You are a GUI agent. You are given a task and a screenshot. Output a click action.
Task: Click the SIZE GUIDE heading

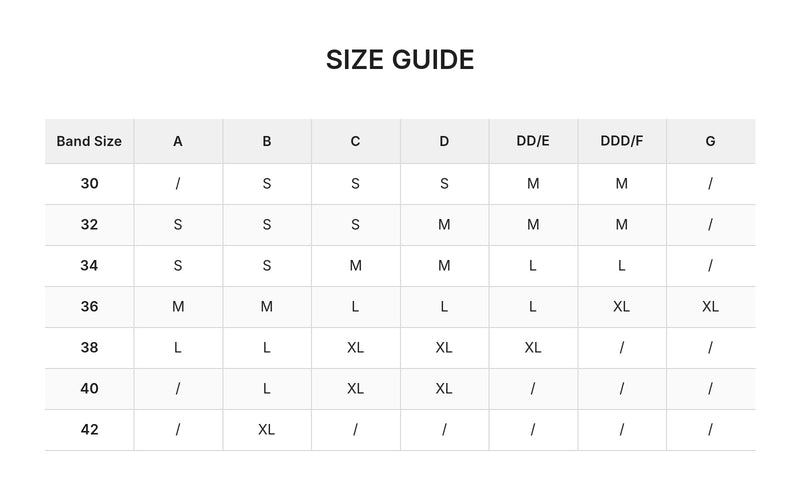400,60
